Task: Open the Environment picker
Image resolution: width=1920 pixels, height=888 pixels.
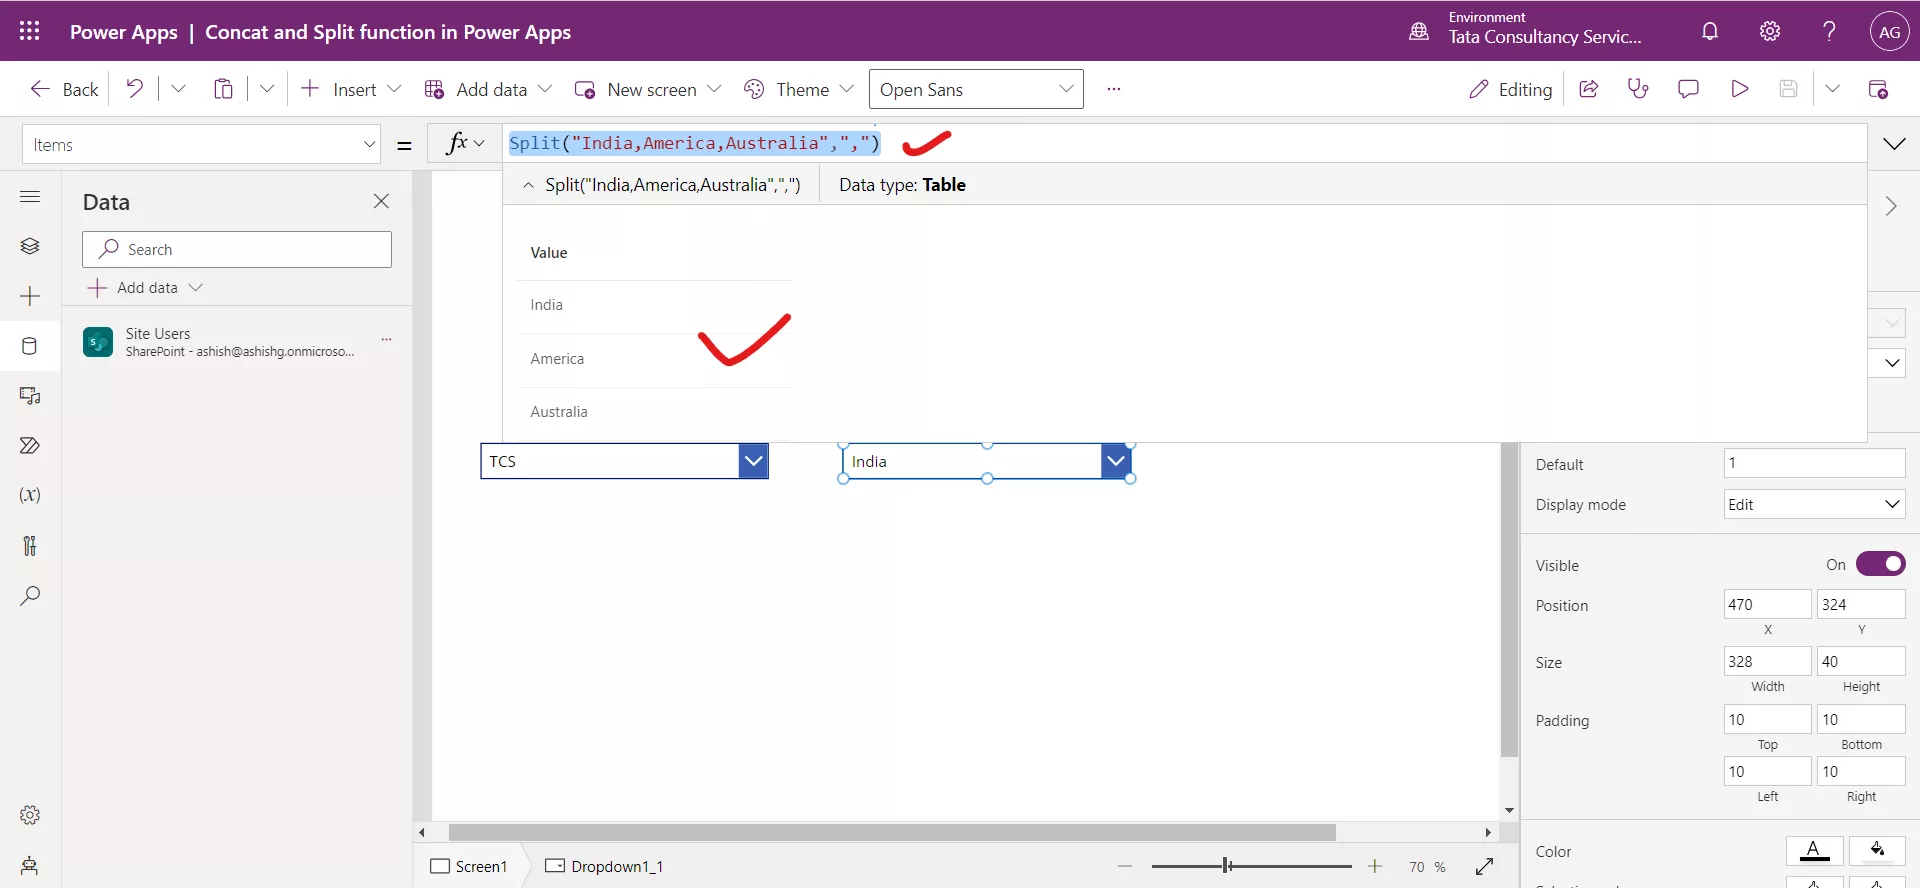Action: click(x=1526, y=30)
